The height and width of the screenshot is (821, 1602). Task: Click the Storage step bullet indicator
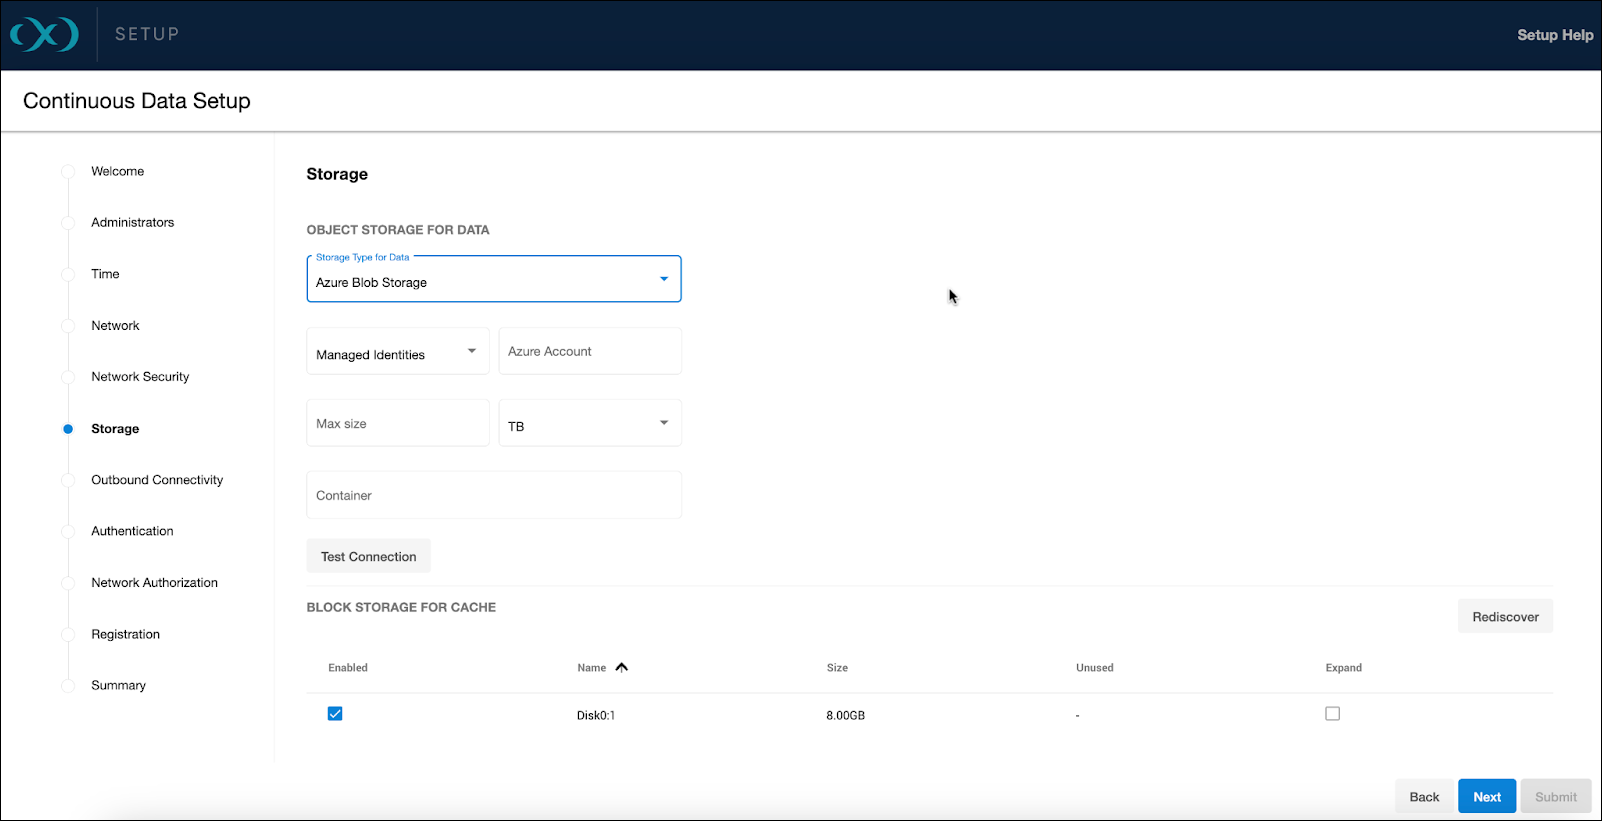pos(68,429)
